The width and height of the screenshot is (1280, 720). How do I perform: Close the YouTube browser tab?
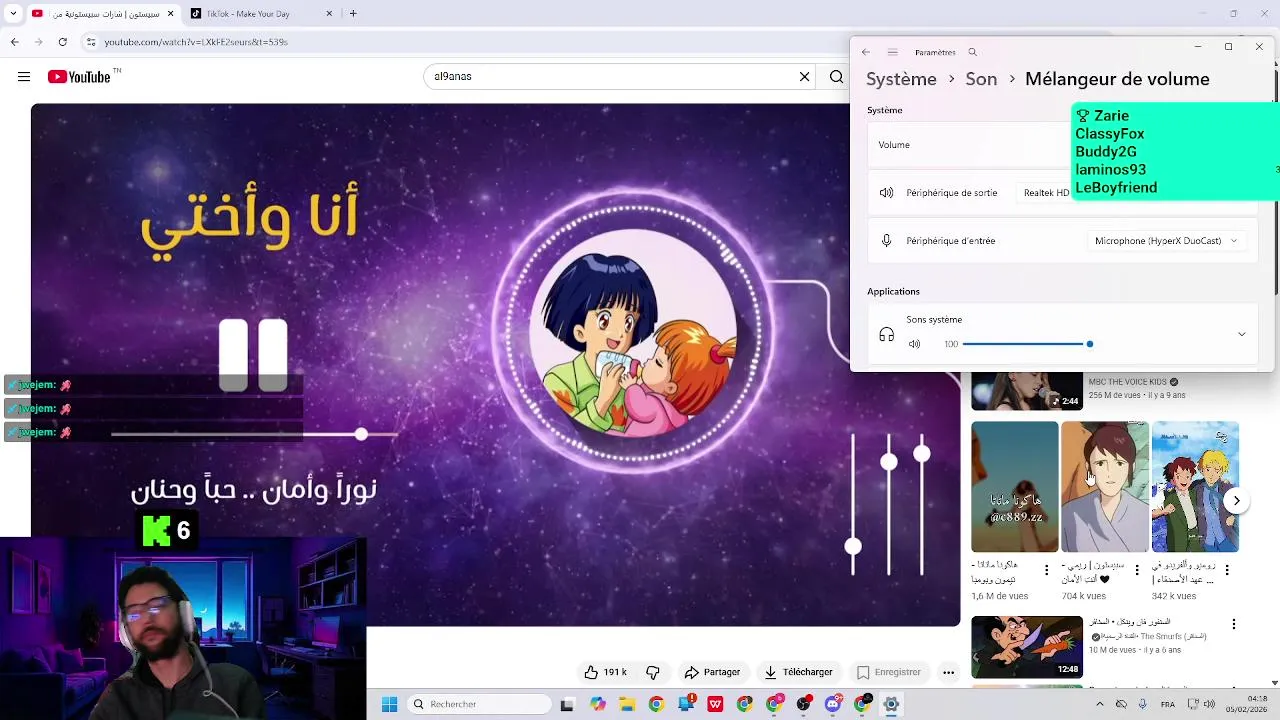pos(170,14)
